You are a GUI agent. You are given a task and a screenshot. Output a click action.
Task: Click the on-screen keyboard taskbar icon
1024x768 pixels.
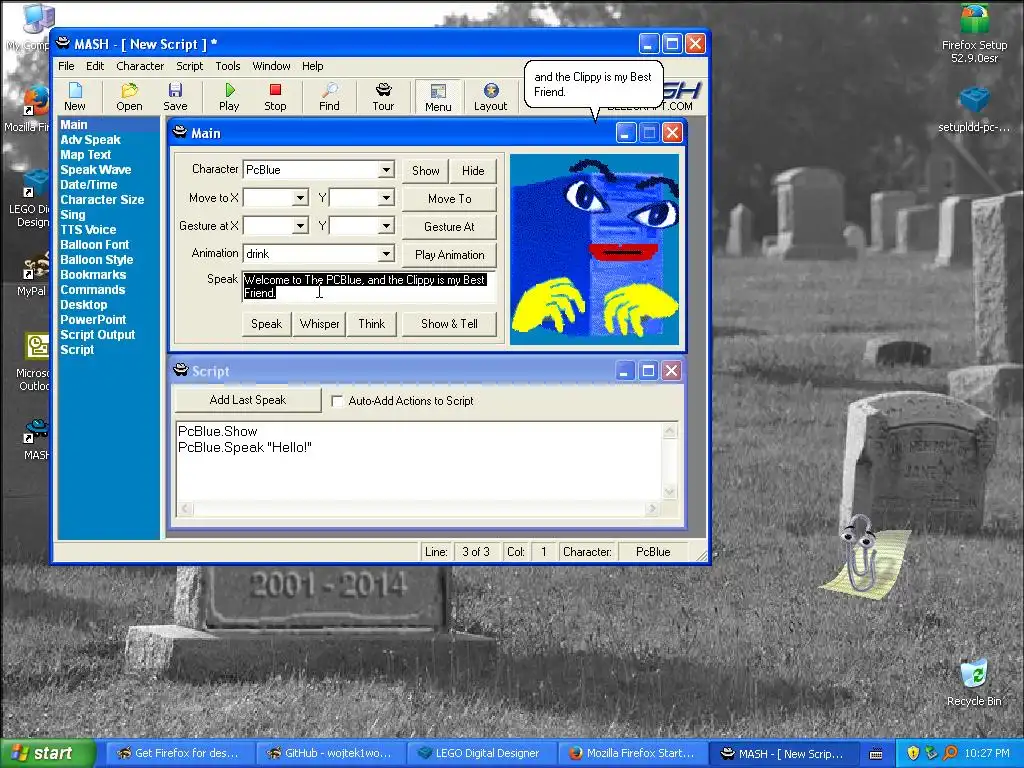pyautogui.click(x=876, y=754)
